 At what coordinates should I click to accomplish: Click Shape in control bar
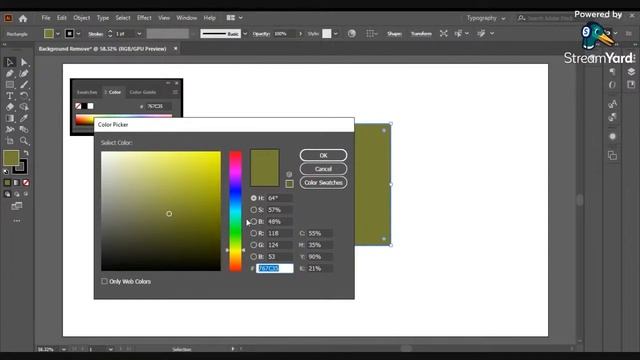point(394,34)
